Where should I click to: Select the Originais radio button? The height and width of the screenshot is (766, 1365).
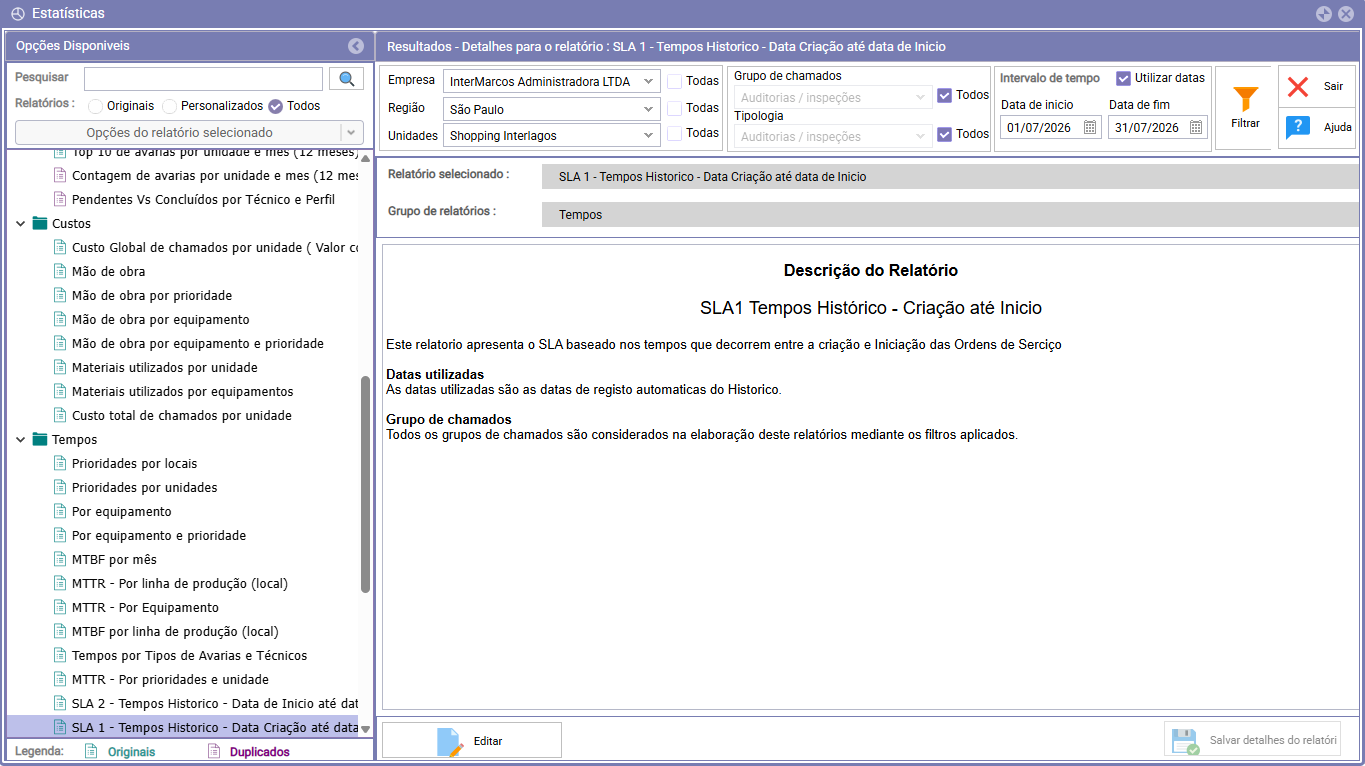click(96, 106)
